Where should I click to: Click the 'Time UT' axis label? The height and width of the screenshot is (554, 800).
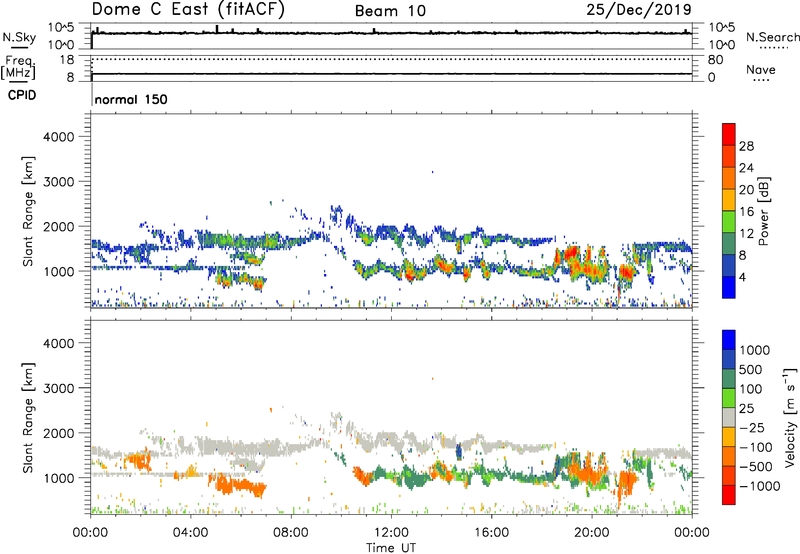pyautogui.click(x=391, y=548)
